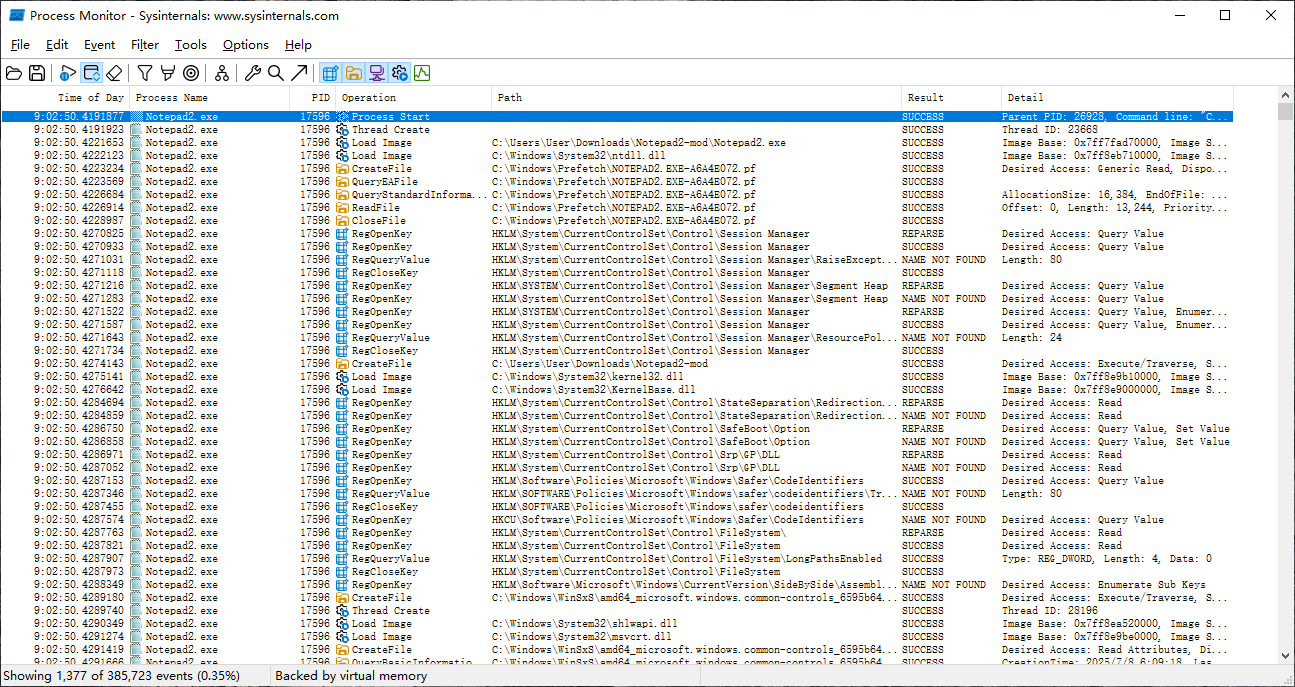Click the Include Process From Window target icon
The height and width of the screenshot is (687, 1295).
[x=191, y=73]
